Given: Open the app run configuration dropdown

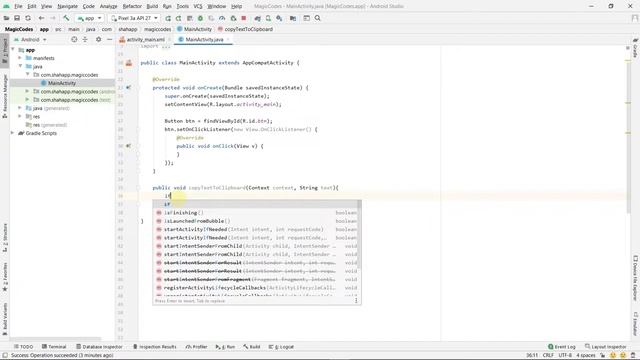Looking at the screenshot, I should point(89,18).
